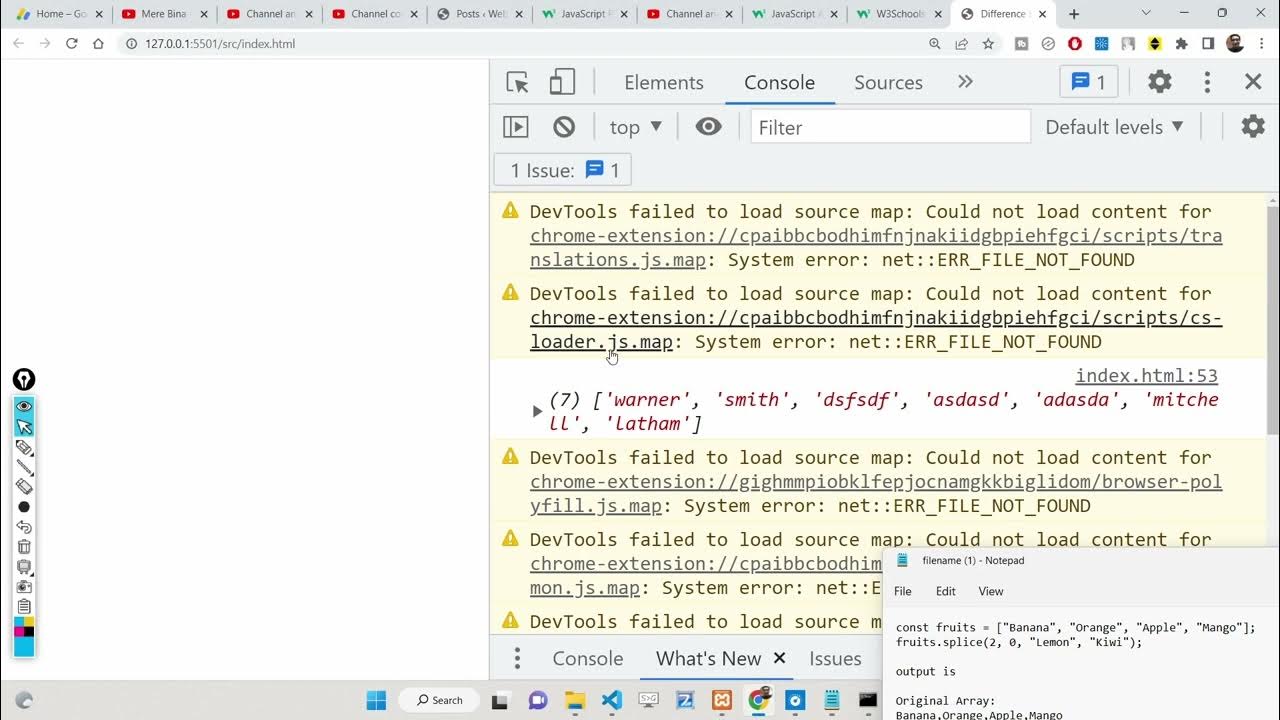
Task: Reload the page in Chrome
Action: [x=72, y=44]
